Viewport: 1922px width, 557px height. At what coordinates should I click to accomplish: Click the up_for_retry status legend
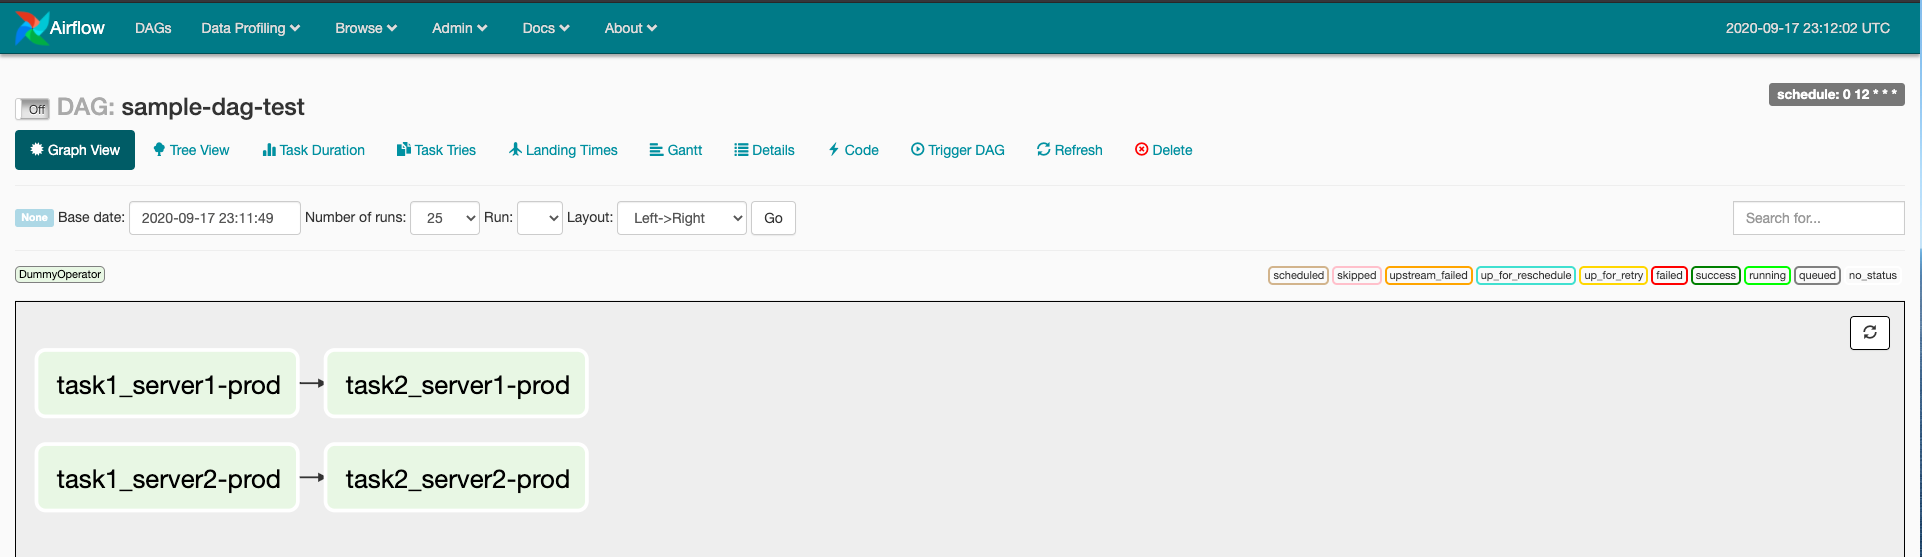click(1613, 275)
